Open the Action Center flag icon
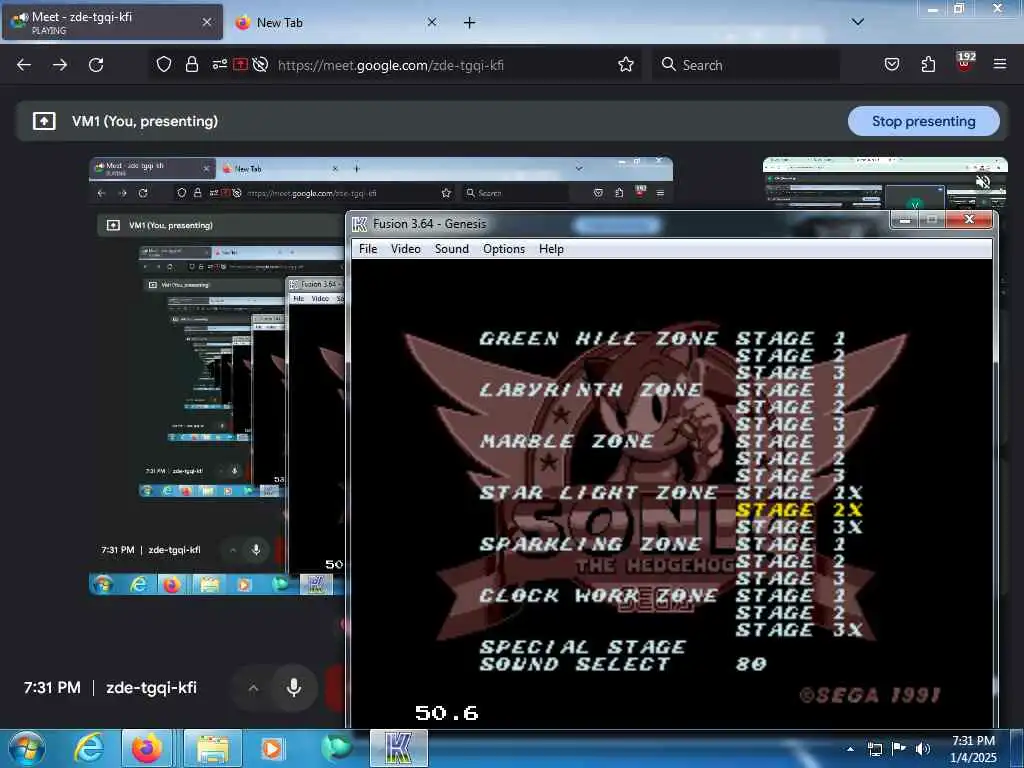This screenshot has height=768, width=1024. point(899,749)
